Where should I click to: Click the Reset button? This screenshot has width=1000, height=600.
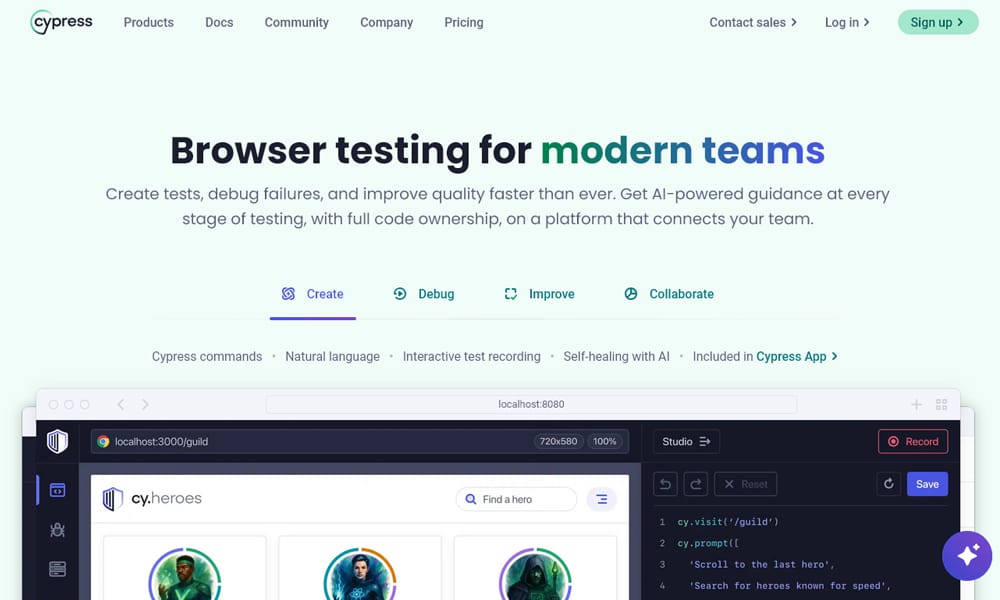746,484
